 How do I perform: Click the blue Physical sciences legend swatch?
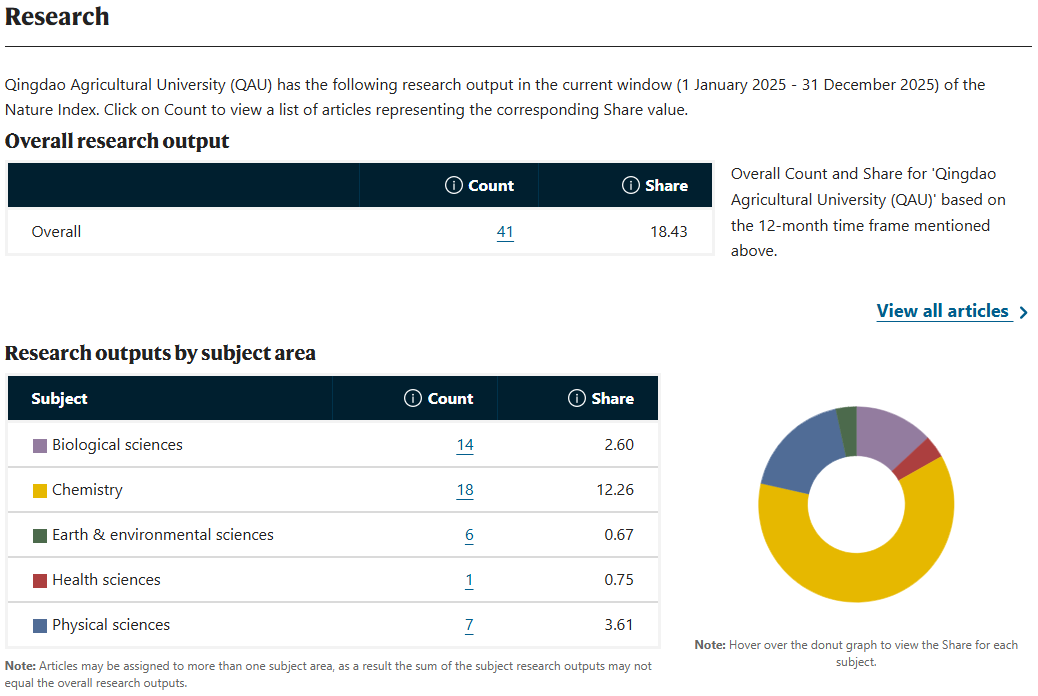pos(40,626)
